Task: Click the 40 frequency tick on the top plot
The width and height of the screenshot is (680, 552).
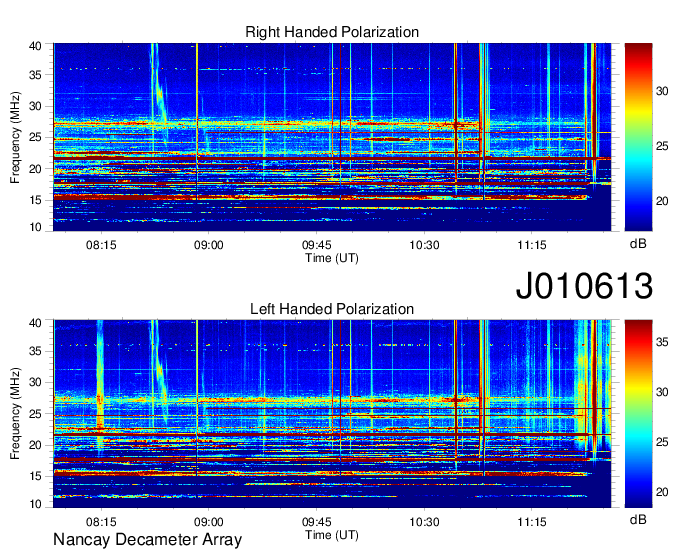Action: pos(35,46)
